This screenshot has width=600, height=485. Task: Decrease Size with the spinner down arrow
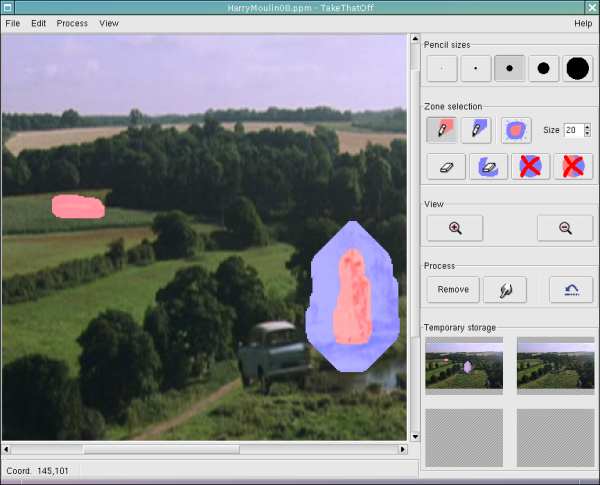click(x=587, y=134)
